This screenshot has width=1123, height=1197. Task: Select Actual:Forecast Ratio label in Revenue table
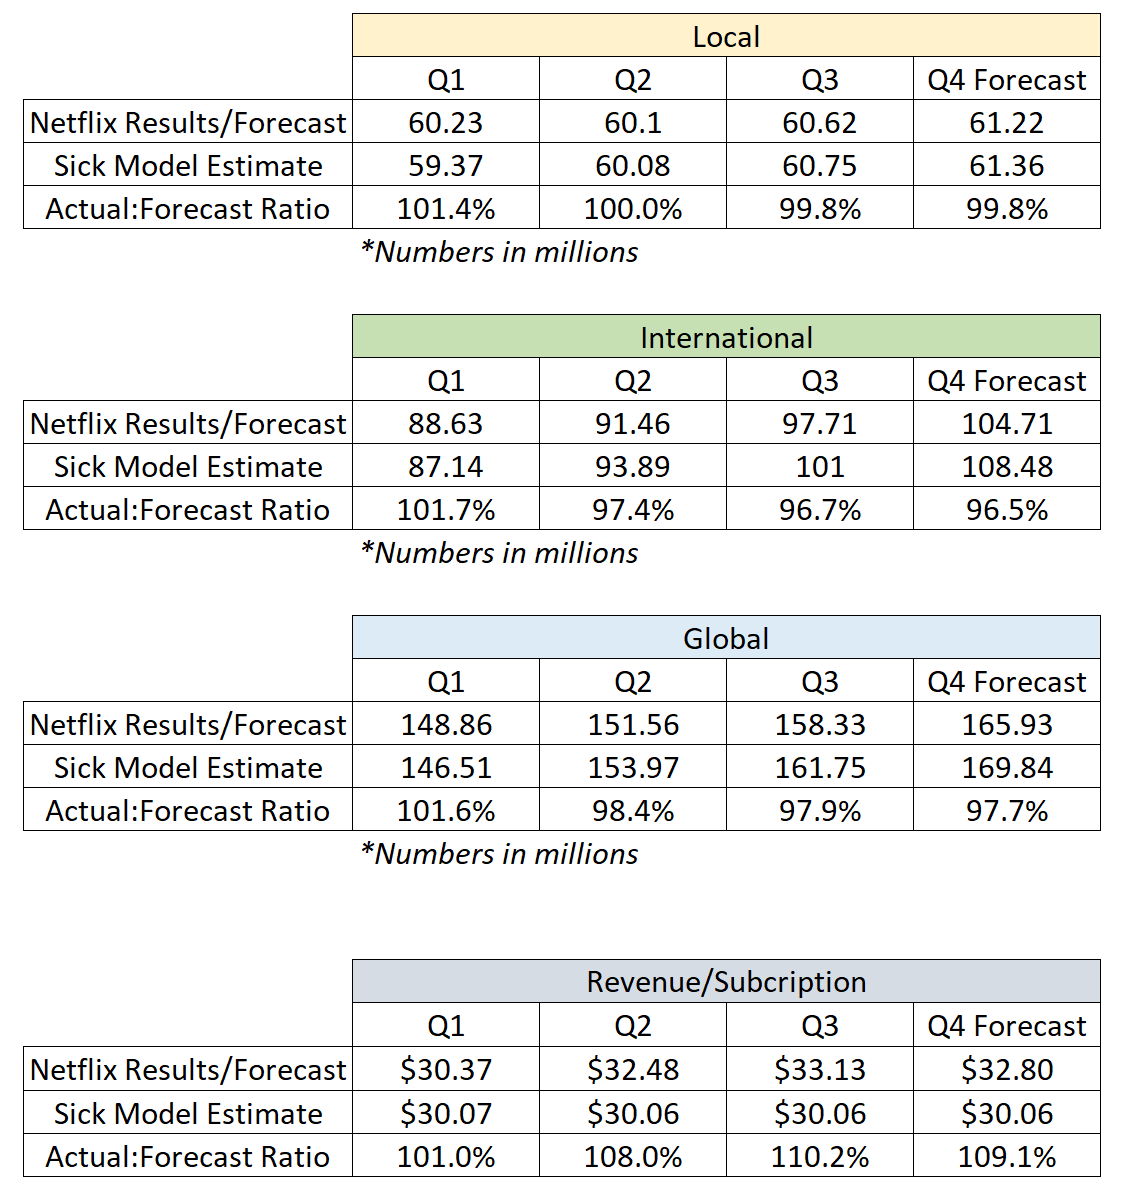click(x=188, y=1156)
